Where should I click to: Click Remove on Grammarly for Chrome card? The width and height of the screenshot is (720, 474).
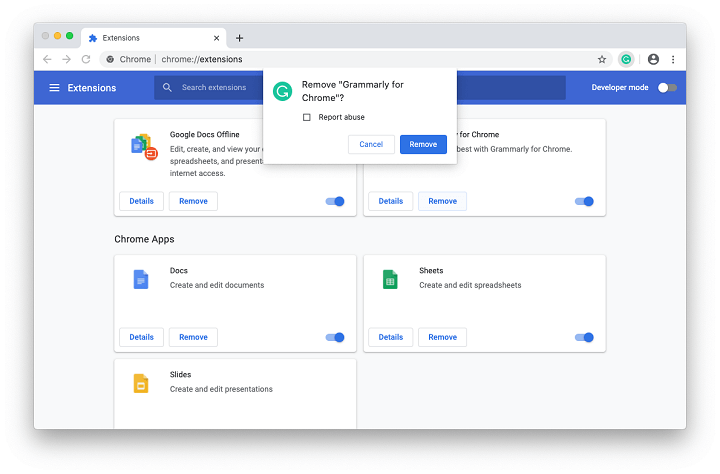coord(443,201)
